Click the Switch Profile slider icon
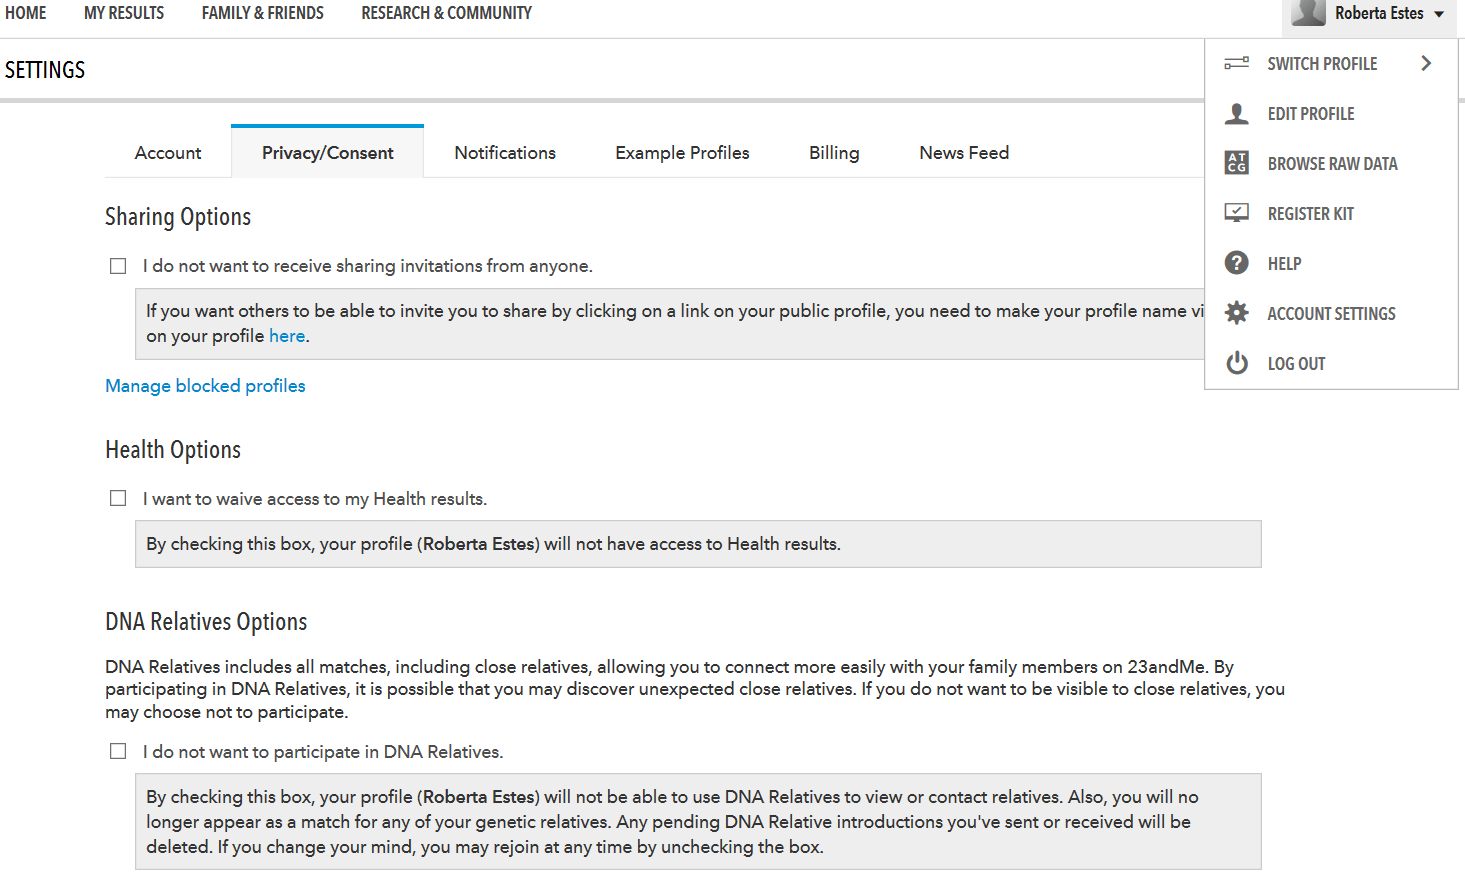Screen dimensions: 1465x891 tap(1237, 63)
